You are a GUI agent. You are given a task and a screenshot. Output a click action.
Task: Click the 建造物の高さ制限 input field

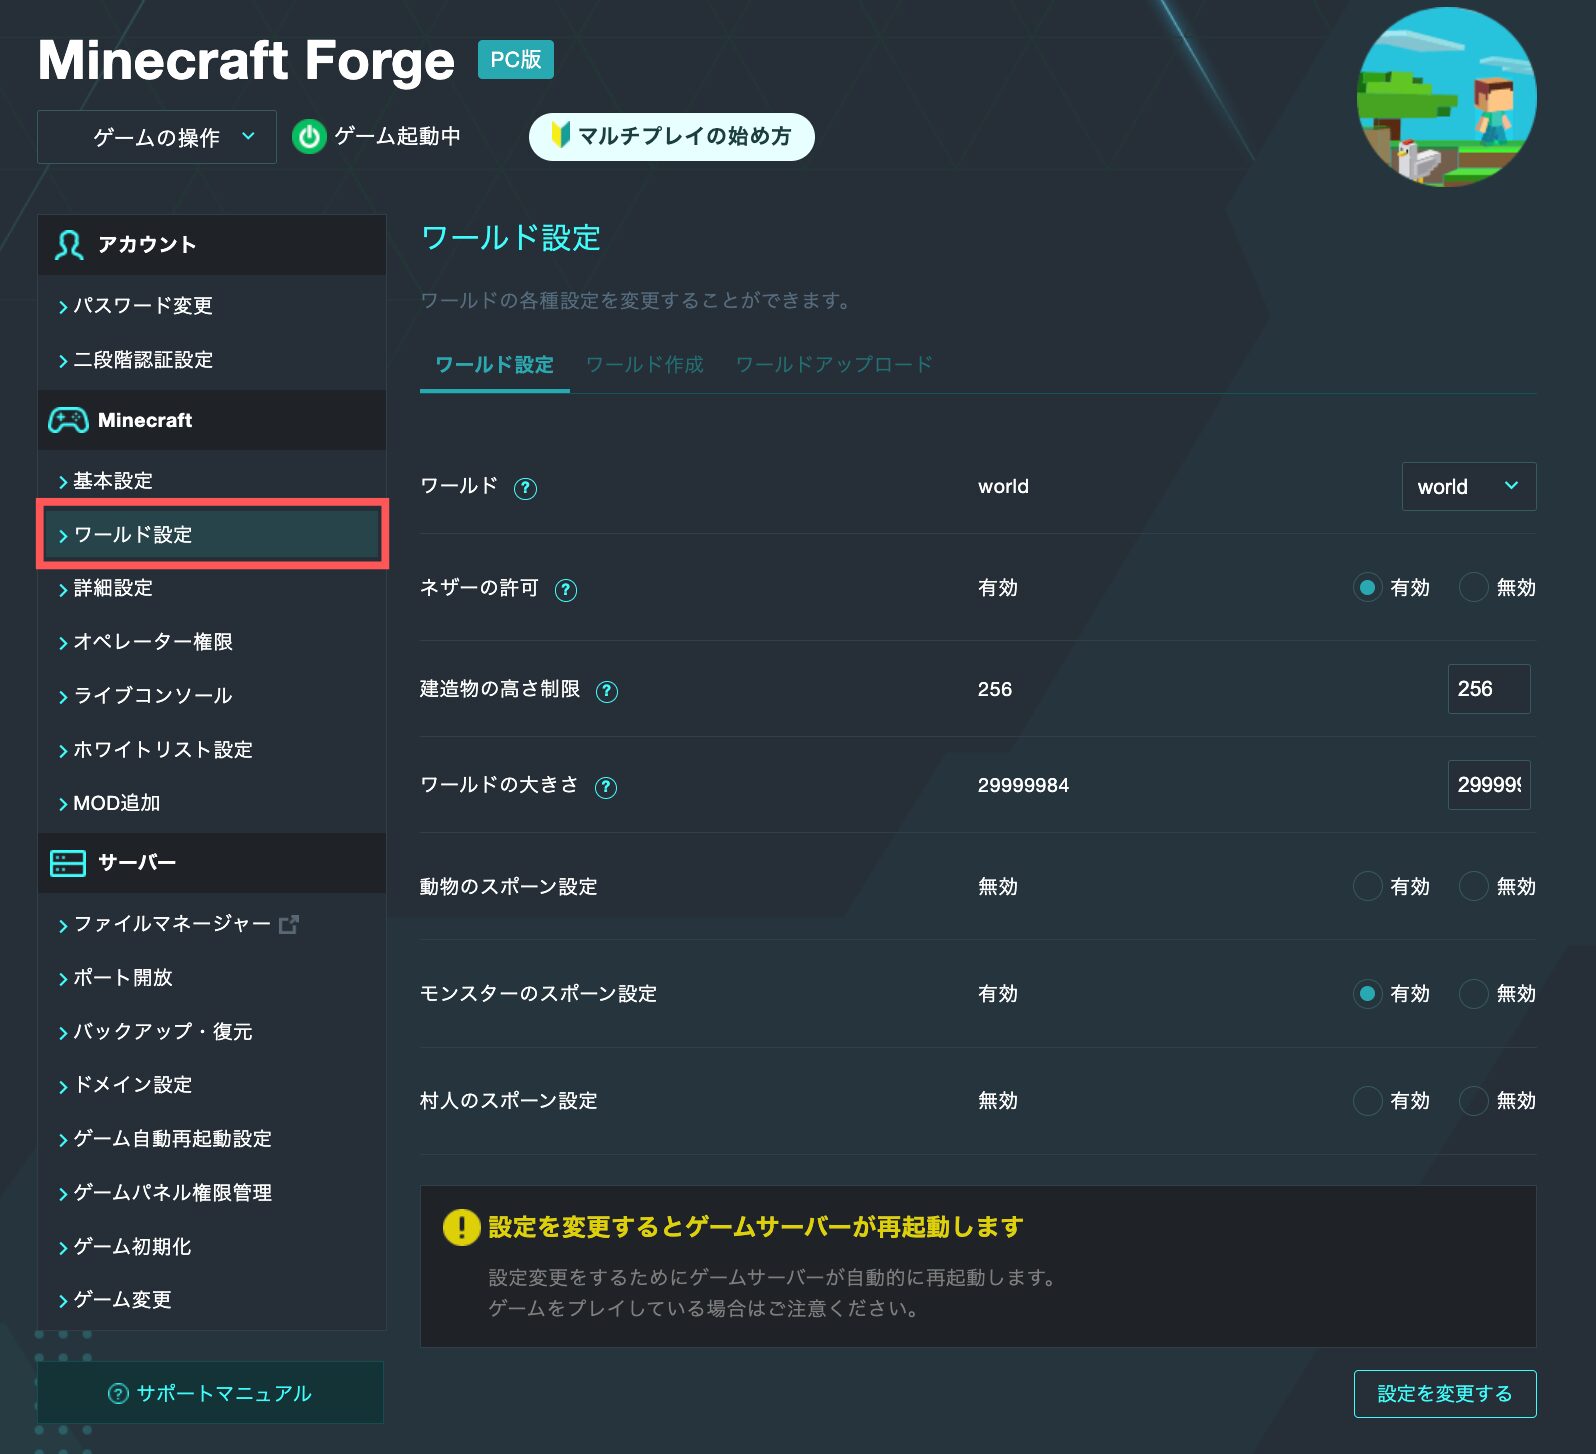[1489, 689]
